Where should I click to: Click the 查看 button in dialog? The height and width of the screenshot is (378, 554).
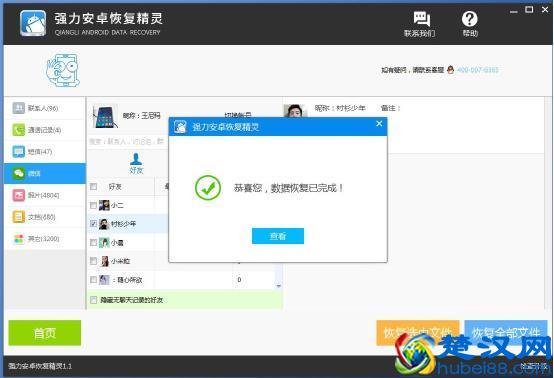click(278, 236)
